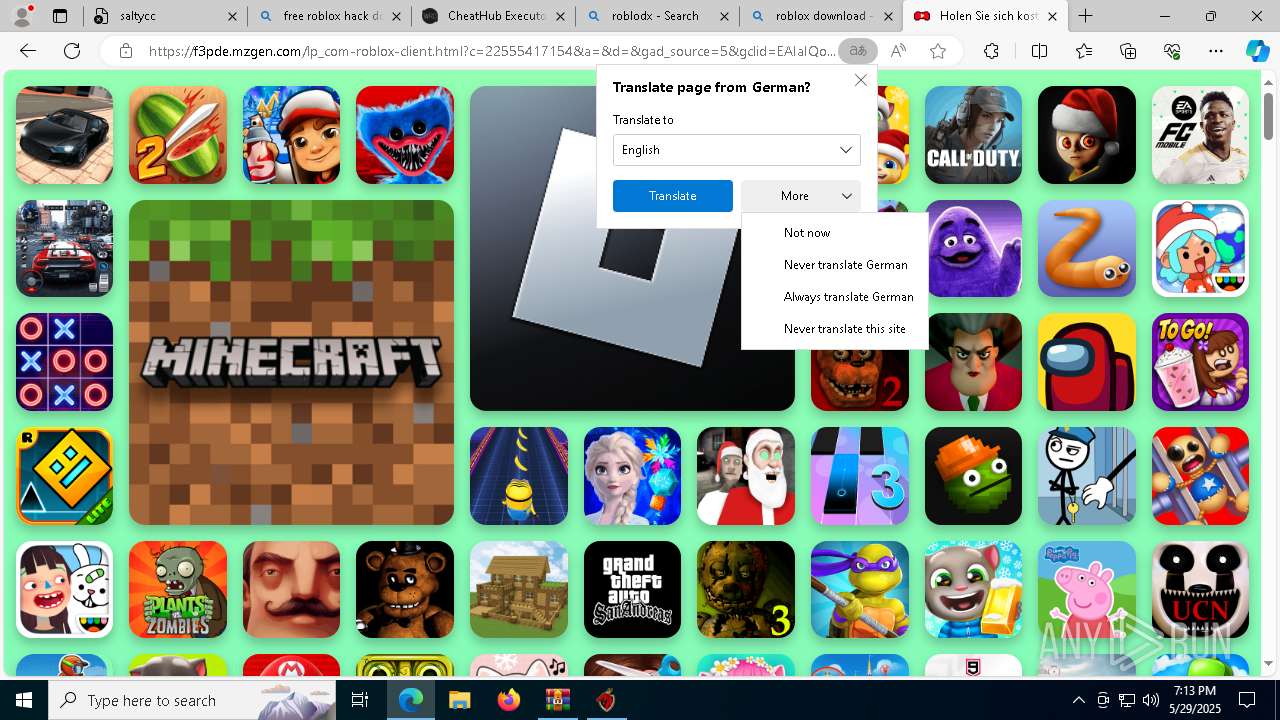Open the notifications action center
1280x720 pixels.
[x=1247, y=700]
